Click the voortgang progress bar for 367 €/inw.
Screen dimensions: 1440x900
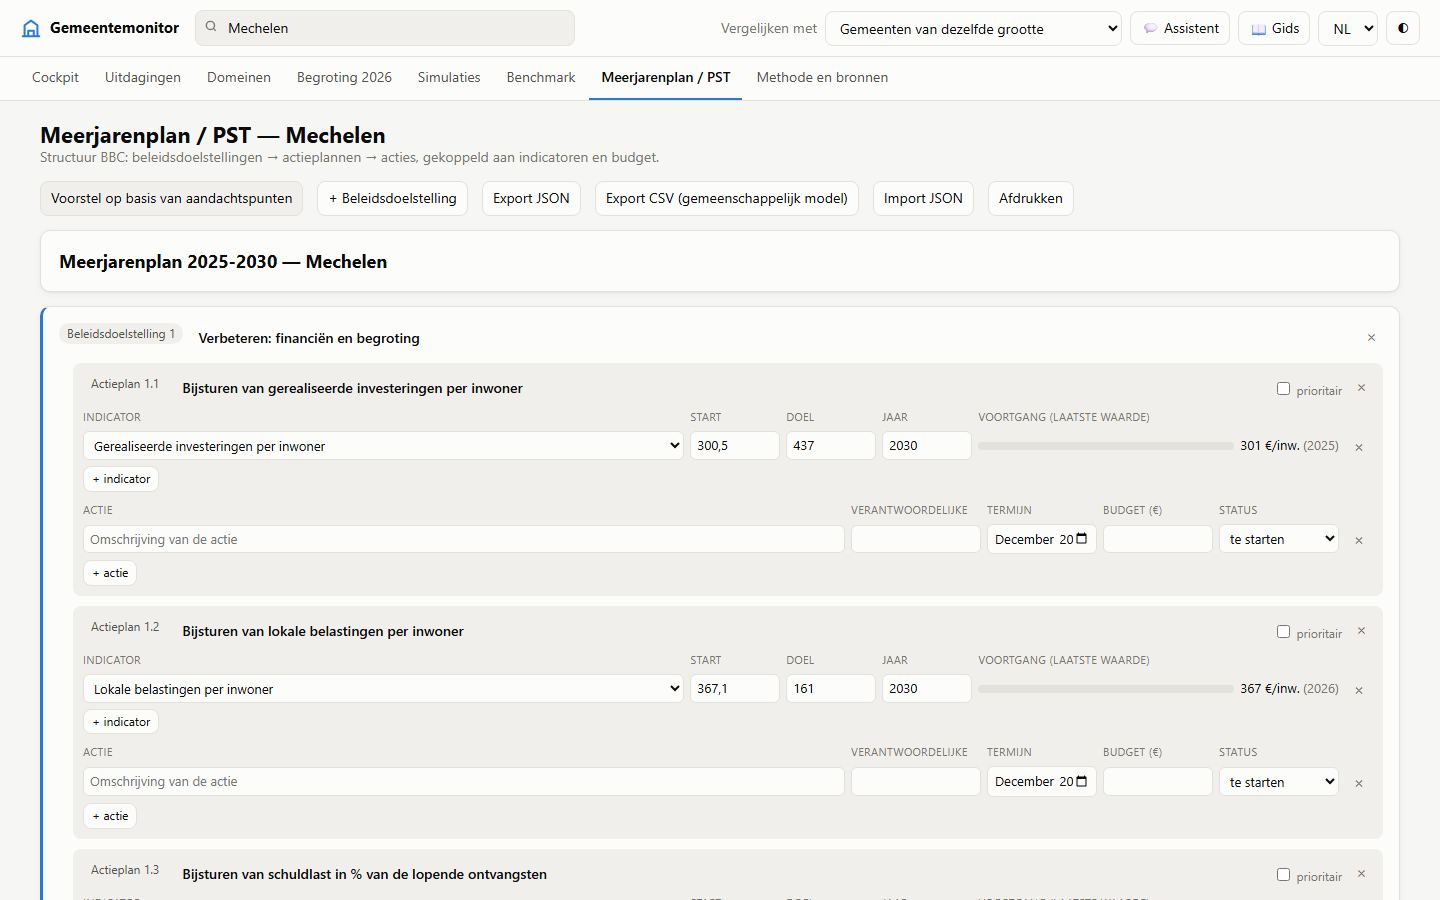pos(1106,689)
